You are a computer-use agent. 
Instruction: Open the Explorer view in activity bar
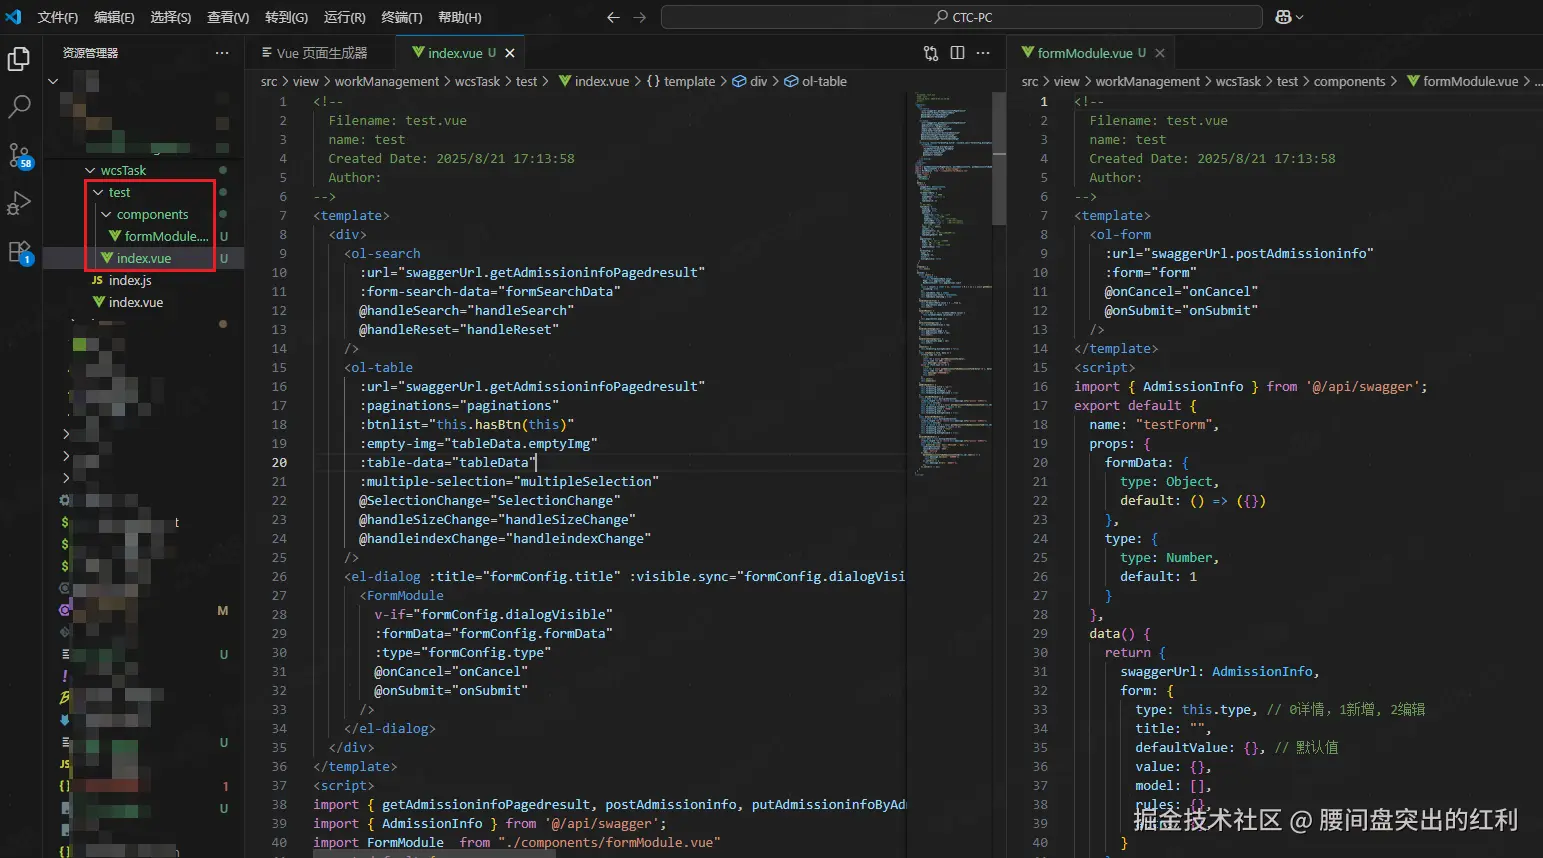19,60
